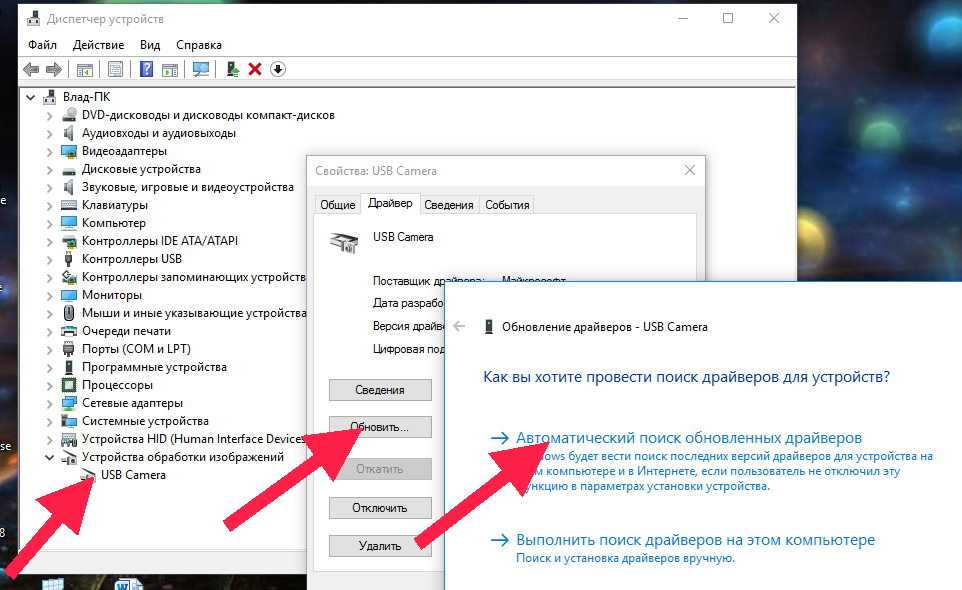Click the Очереди печати printer icon
Viewport: 962px width, 590px height.
click(69, 331)
